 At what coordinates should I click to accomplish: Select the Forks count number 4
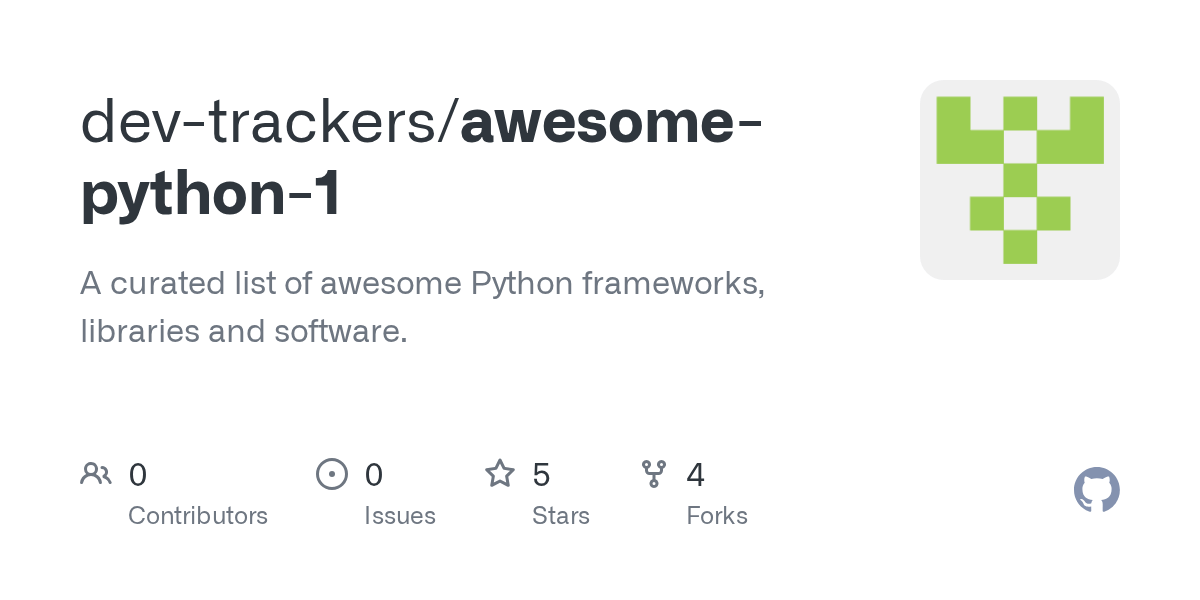point(696,474)
